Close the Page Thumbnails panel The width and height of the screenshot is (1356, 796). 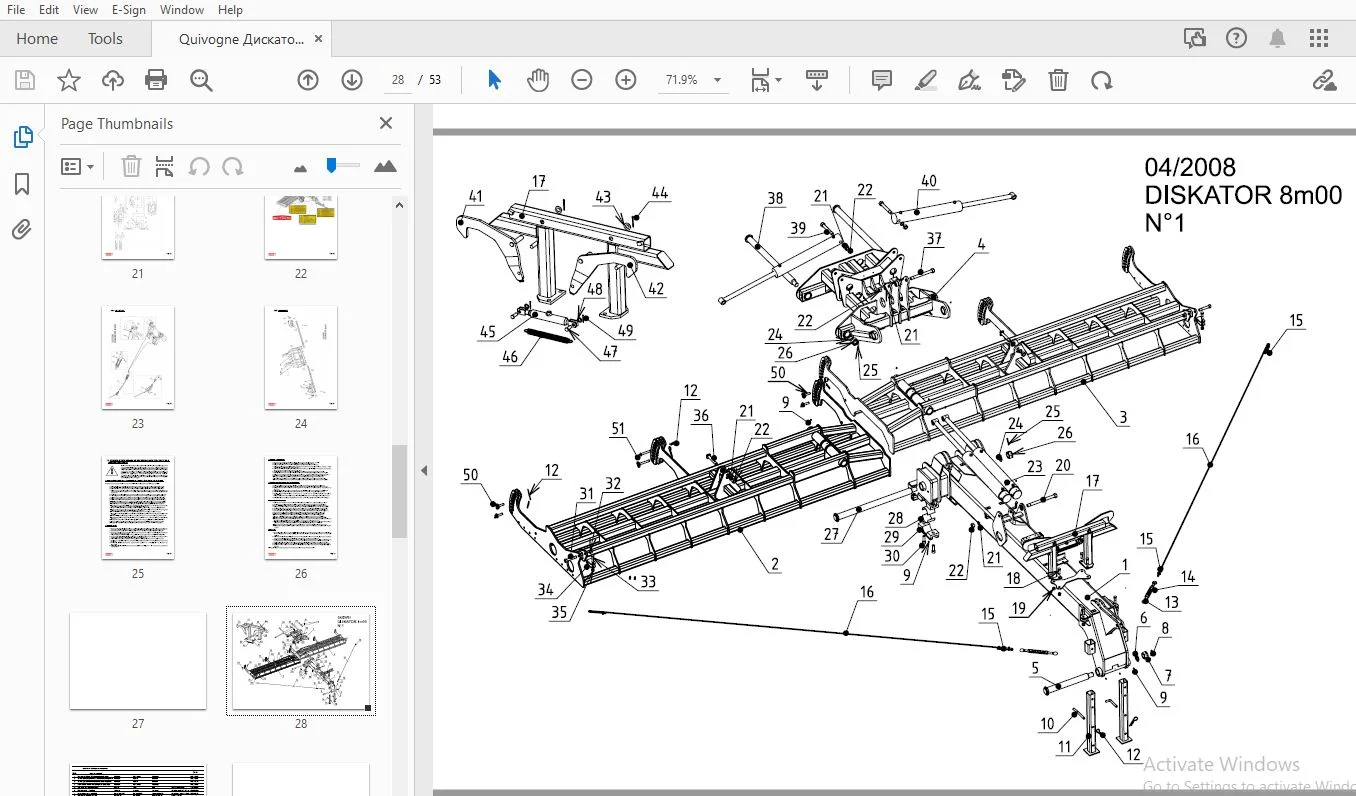386,123
